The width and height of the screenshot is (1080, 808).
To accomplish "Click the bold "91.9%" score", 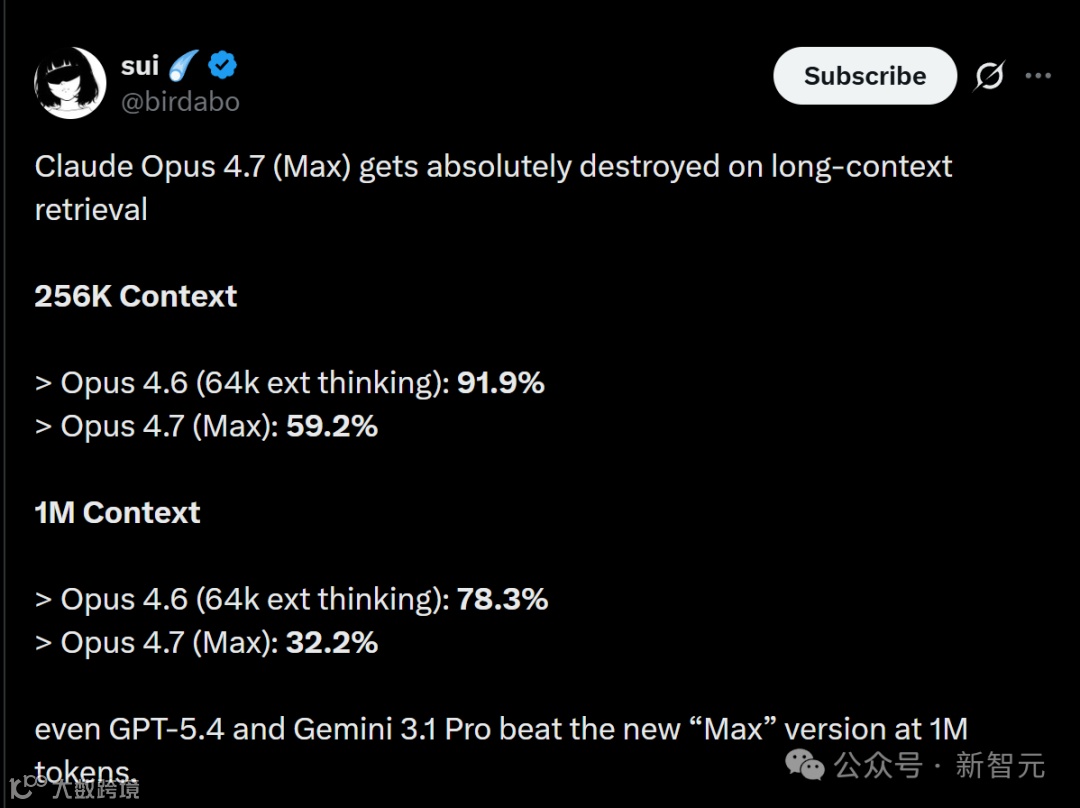I will [x=500, y=383].
